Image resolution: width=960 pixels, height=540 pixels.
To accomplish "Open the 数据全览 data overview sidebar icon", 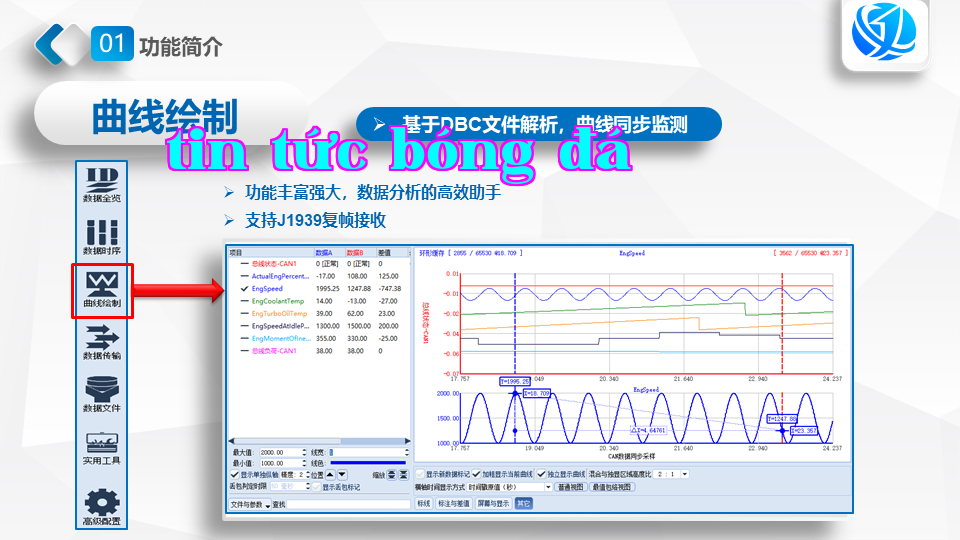I will click(x=102, y=184).
